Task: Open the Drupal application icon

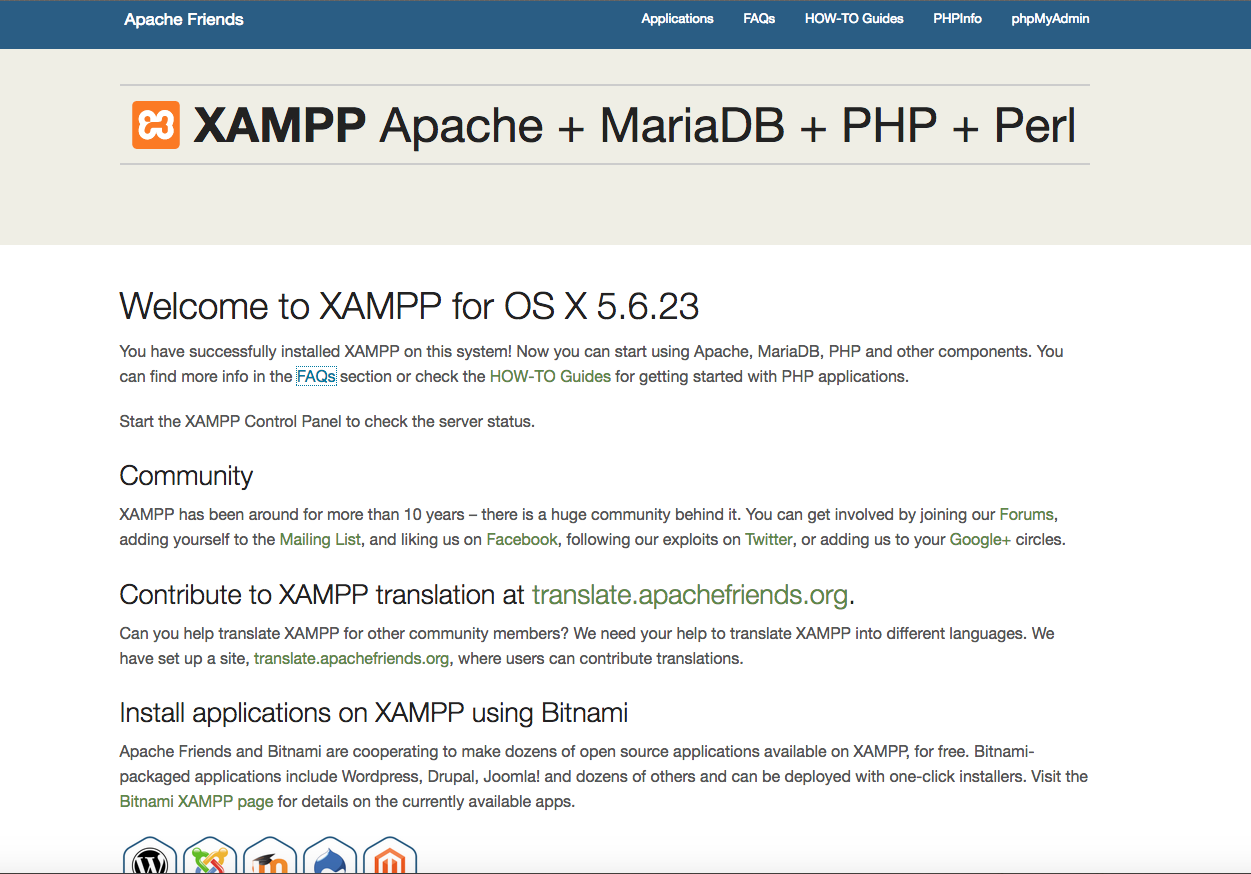Action: coord(330,856)
